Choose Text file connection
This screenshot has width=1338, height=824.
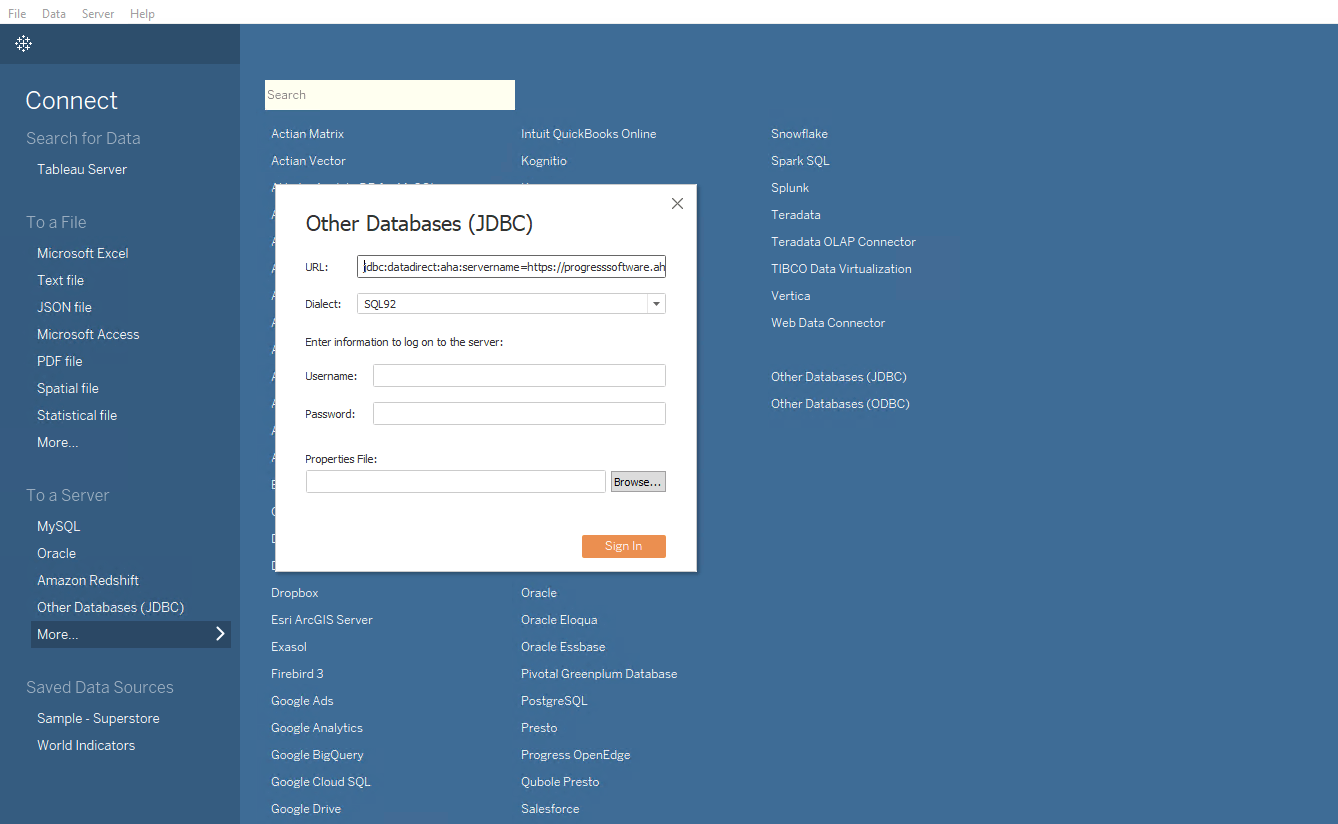(x=60, y=280)
